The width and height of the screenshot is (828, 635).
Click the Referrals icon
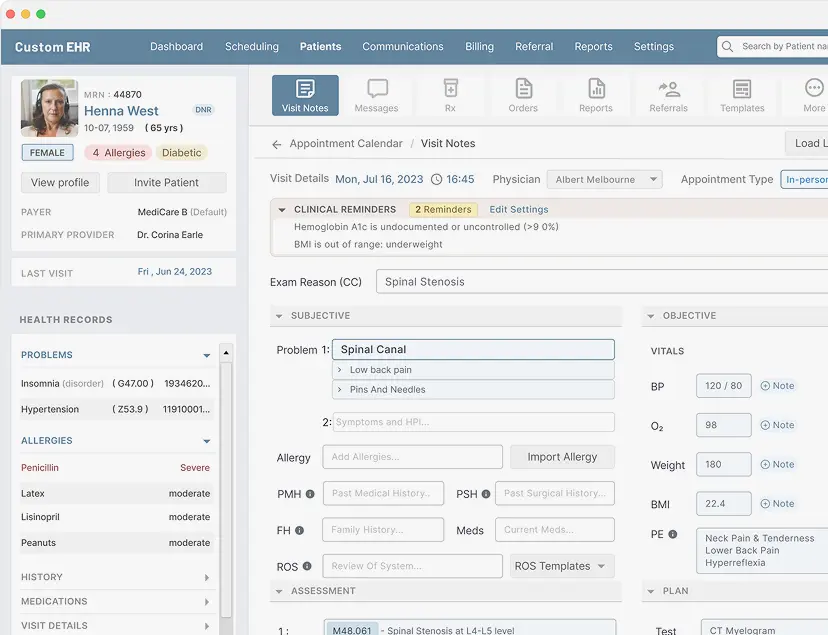(x=668, y=95)
